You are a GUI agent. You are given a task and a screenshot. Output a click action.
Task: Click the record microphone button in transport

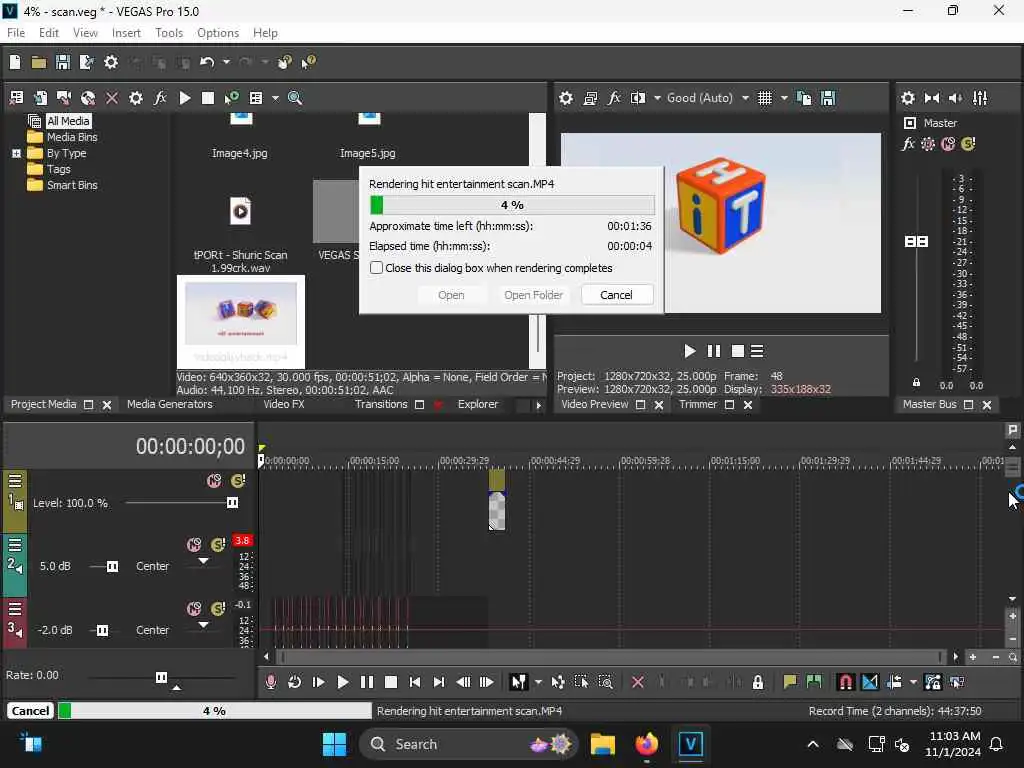click(270, 682)
